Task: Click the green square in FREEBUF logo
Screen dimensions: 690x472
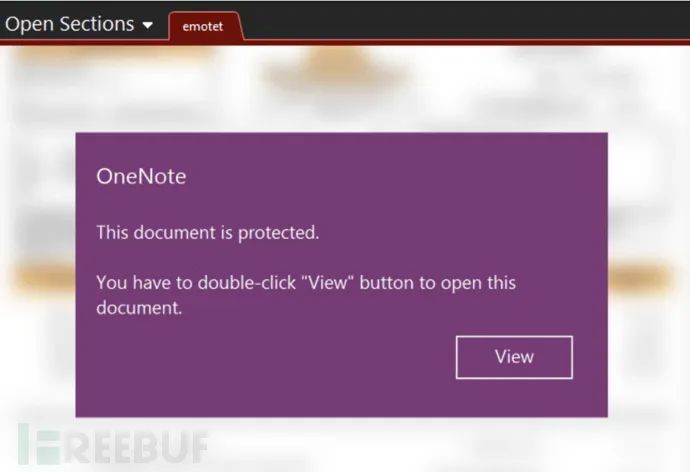Action: click(x=48, y=447)
